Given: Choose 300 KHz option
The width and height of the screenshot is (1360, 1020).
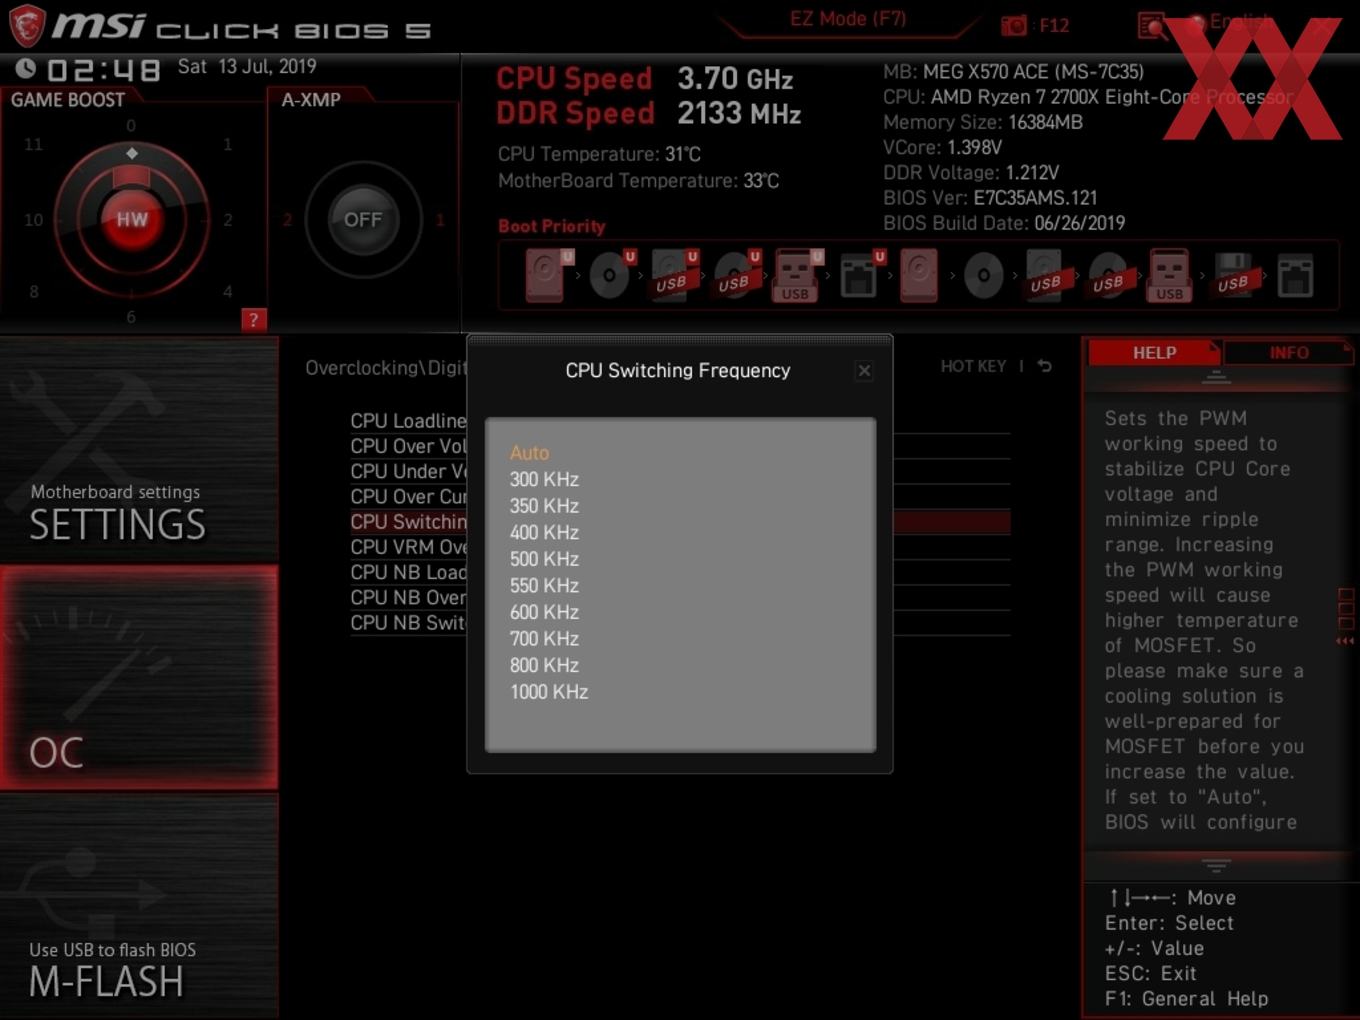Looking at the screenshot, I should click(544, 480).
